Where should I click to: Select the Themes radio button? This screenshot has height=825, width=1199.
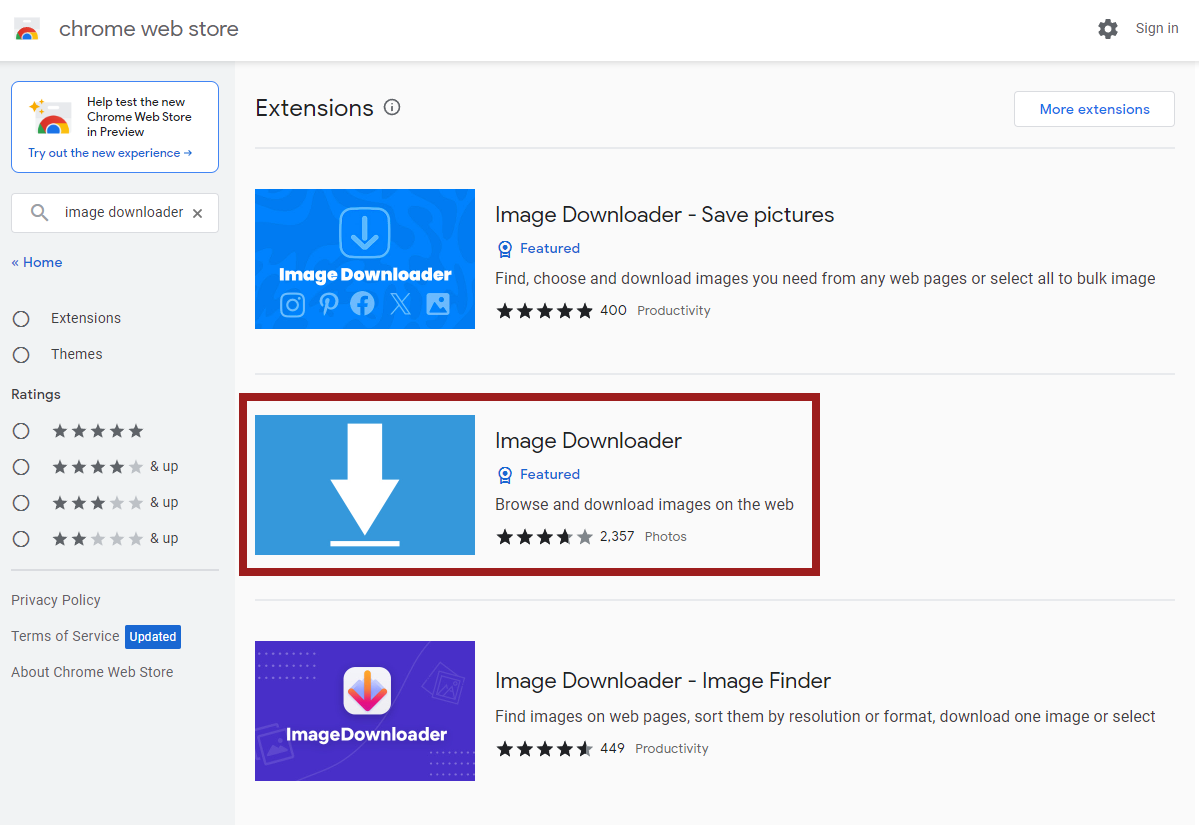[x=21, y=355]
